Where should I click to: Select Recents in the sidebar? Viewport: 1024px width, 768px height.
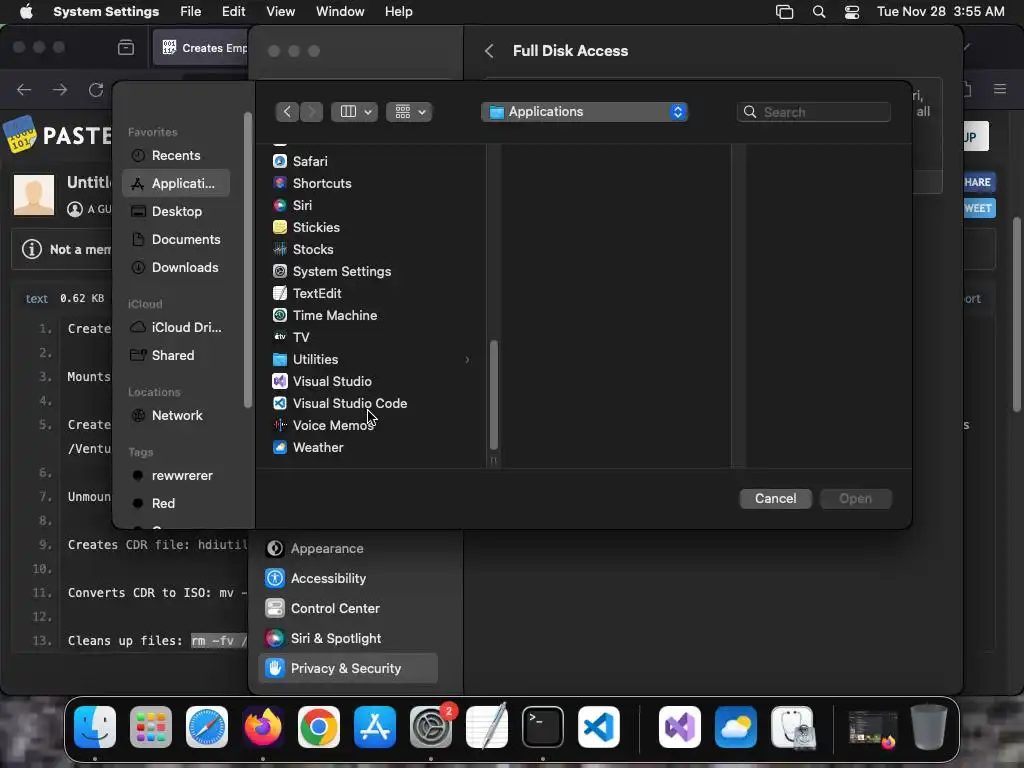point(176,155)
